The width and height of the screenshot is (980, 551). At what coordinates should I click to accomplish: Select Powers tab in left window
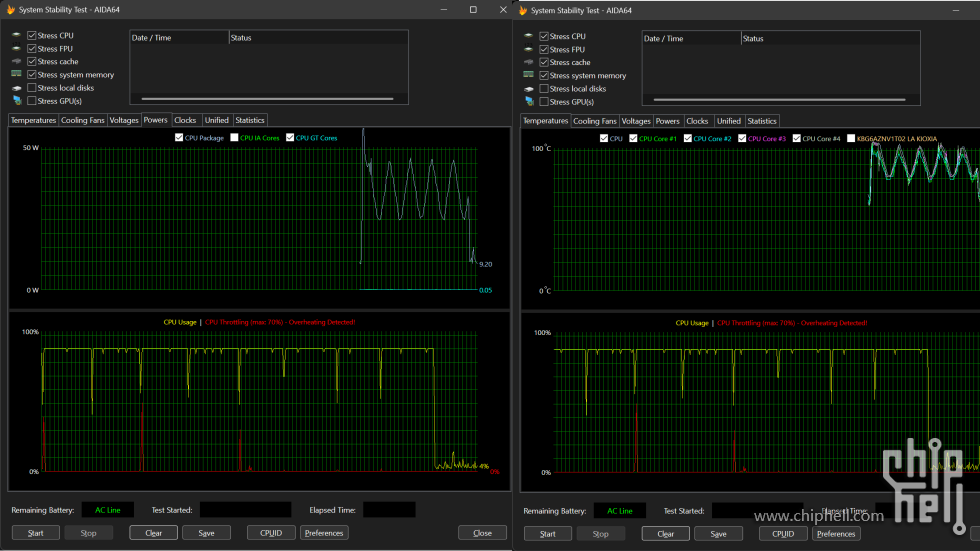pyautogui.click(x=156, y=119)
